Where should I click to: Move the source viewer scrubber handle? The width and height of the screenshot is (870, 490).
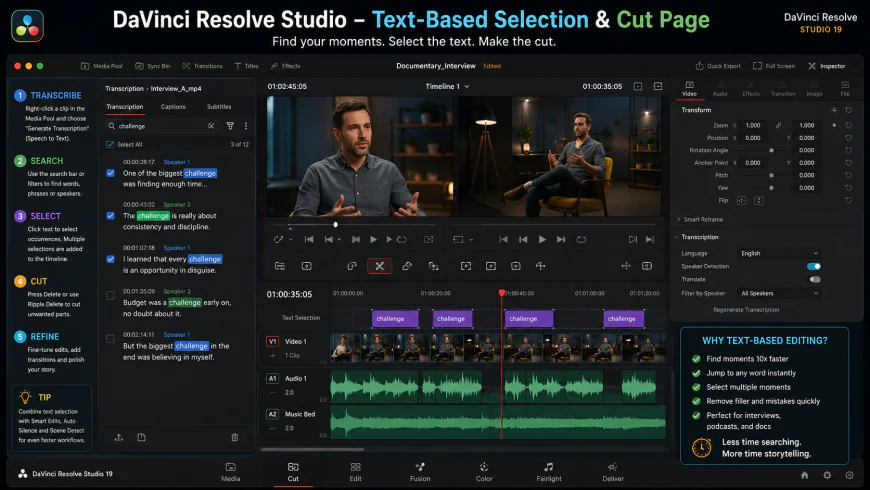tap(335, 225)
